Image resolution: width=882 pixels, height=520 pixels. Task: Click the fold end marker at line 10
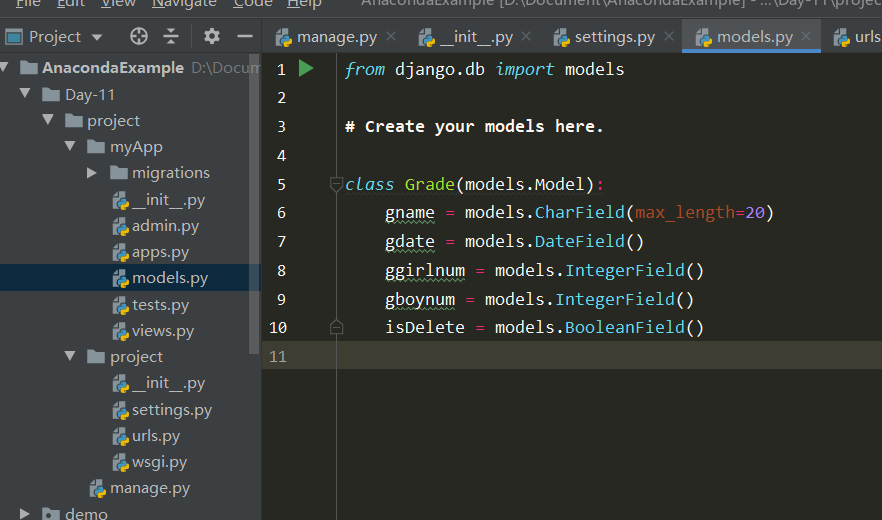336,327
